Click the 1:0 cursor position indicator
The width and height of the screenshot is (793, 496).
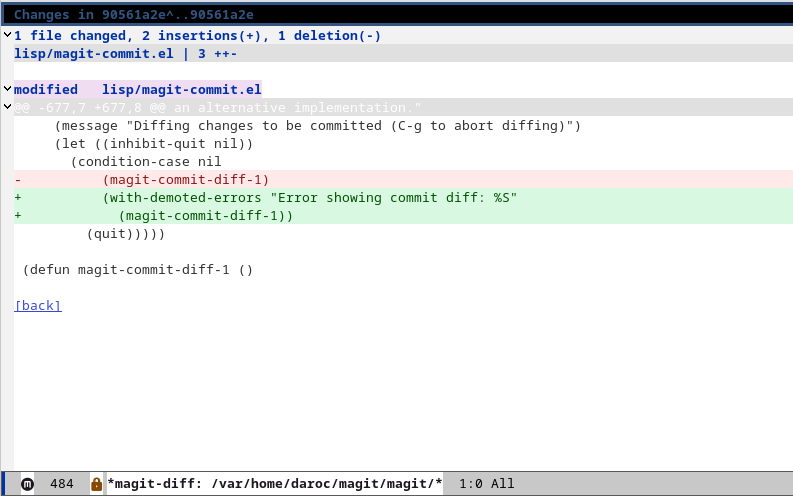click(x=470, y=484)
